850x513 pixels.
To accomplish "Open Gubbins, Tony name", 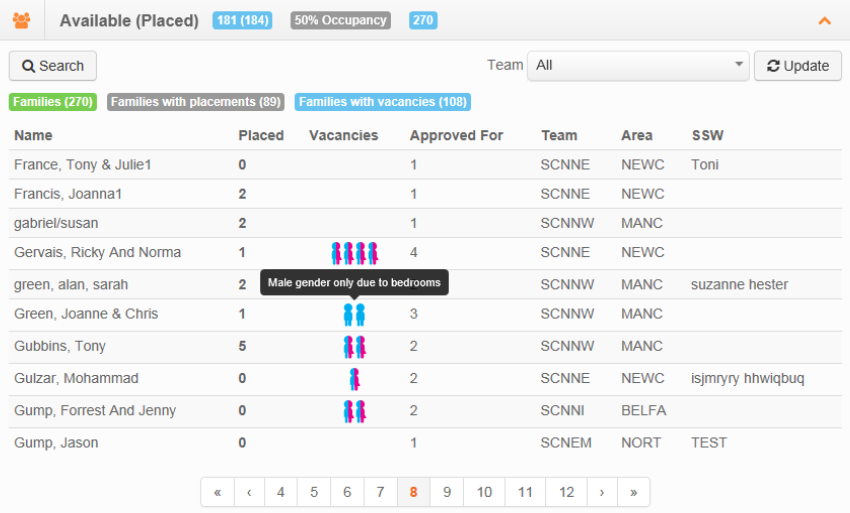I will [x=60, y=346].
